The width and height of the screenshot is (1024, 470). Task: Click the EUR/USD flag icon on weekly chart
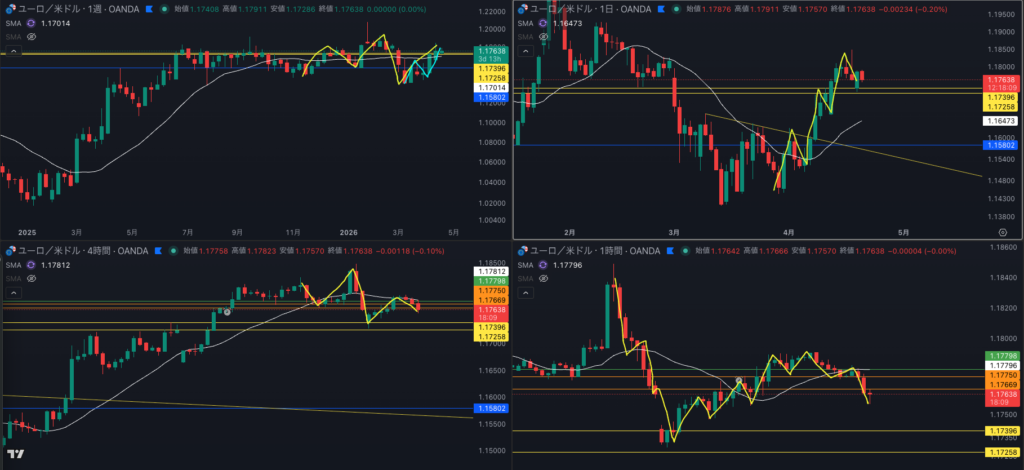[x=11, y=8]
